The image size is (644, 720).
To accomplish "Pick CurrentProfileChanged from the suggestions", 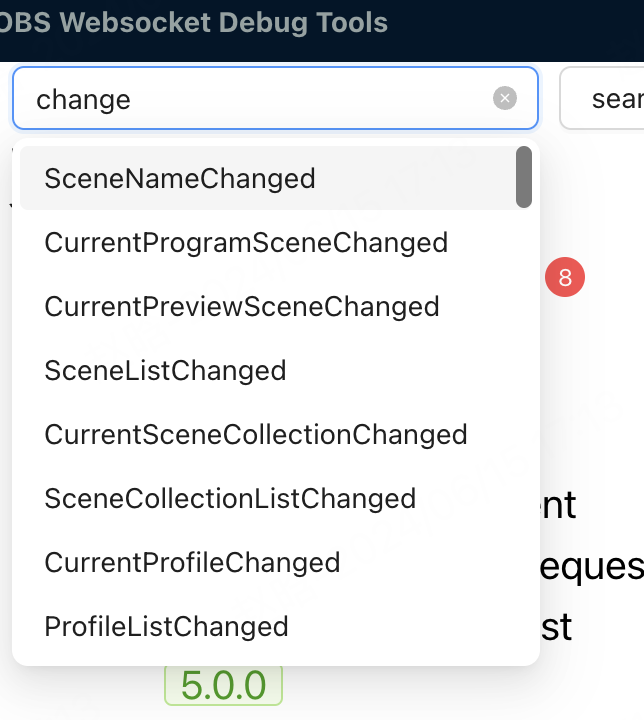I will (193, 562).
